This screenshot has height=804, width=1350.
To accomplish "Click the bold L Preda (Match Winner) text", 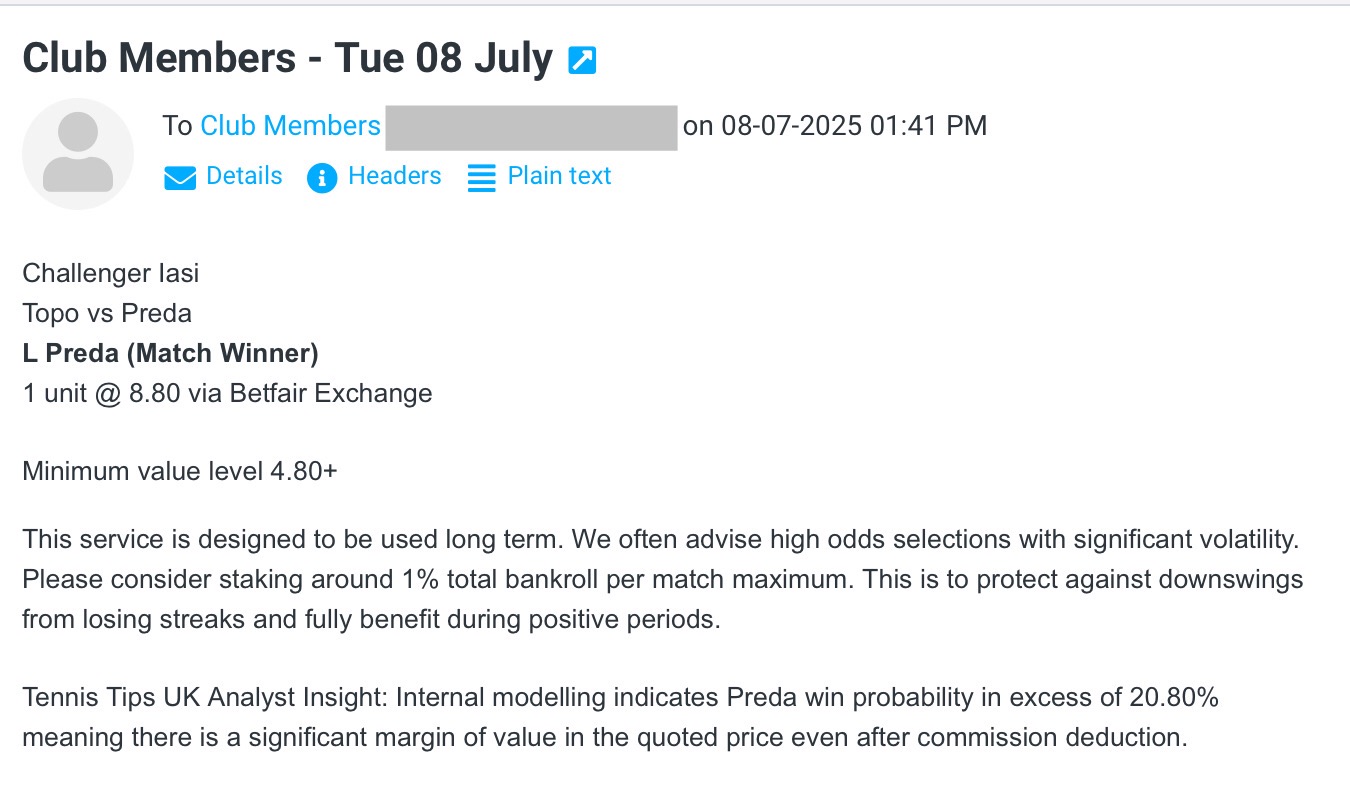I will [x=170, y=353].
